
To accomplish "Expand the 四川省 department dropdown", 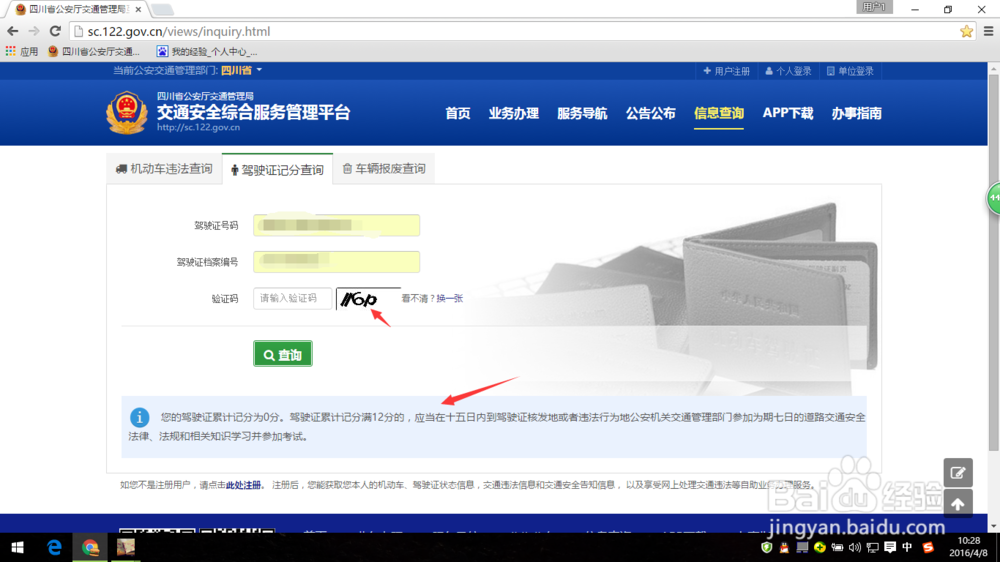I will tap(241, 70).
